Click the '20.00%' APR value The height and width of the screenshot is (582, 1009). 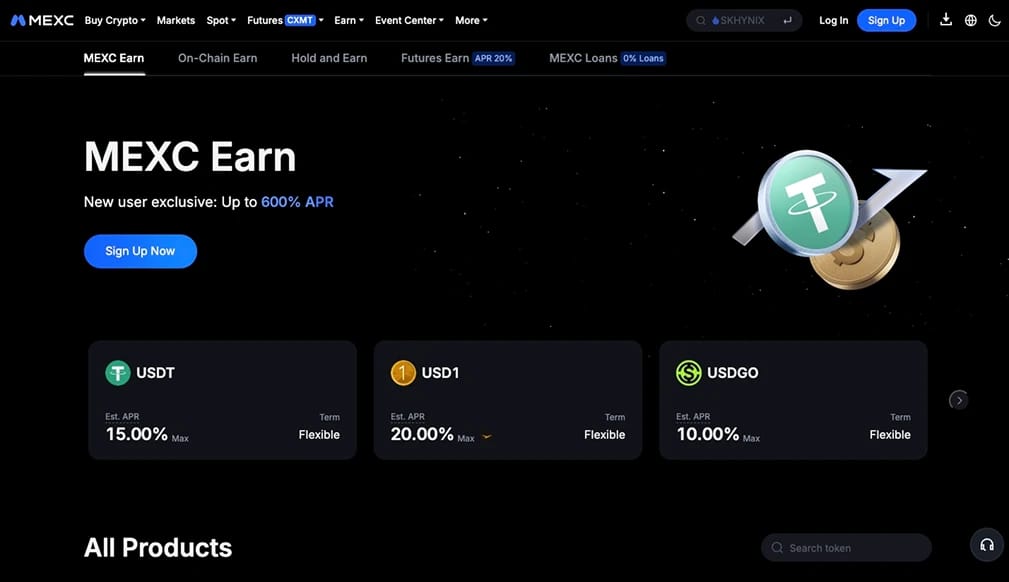422,435
